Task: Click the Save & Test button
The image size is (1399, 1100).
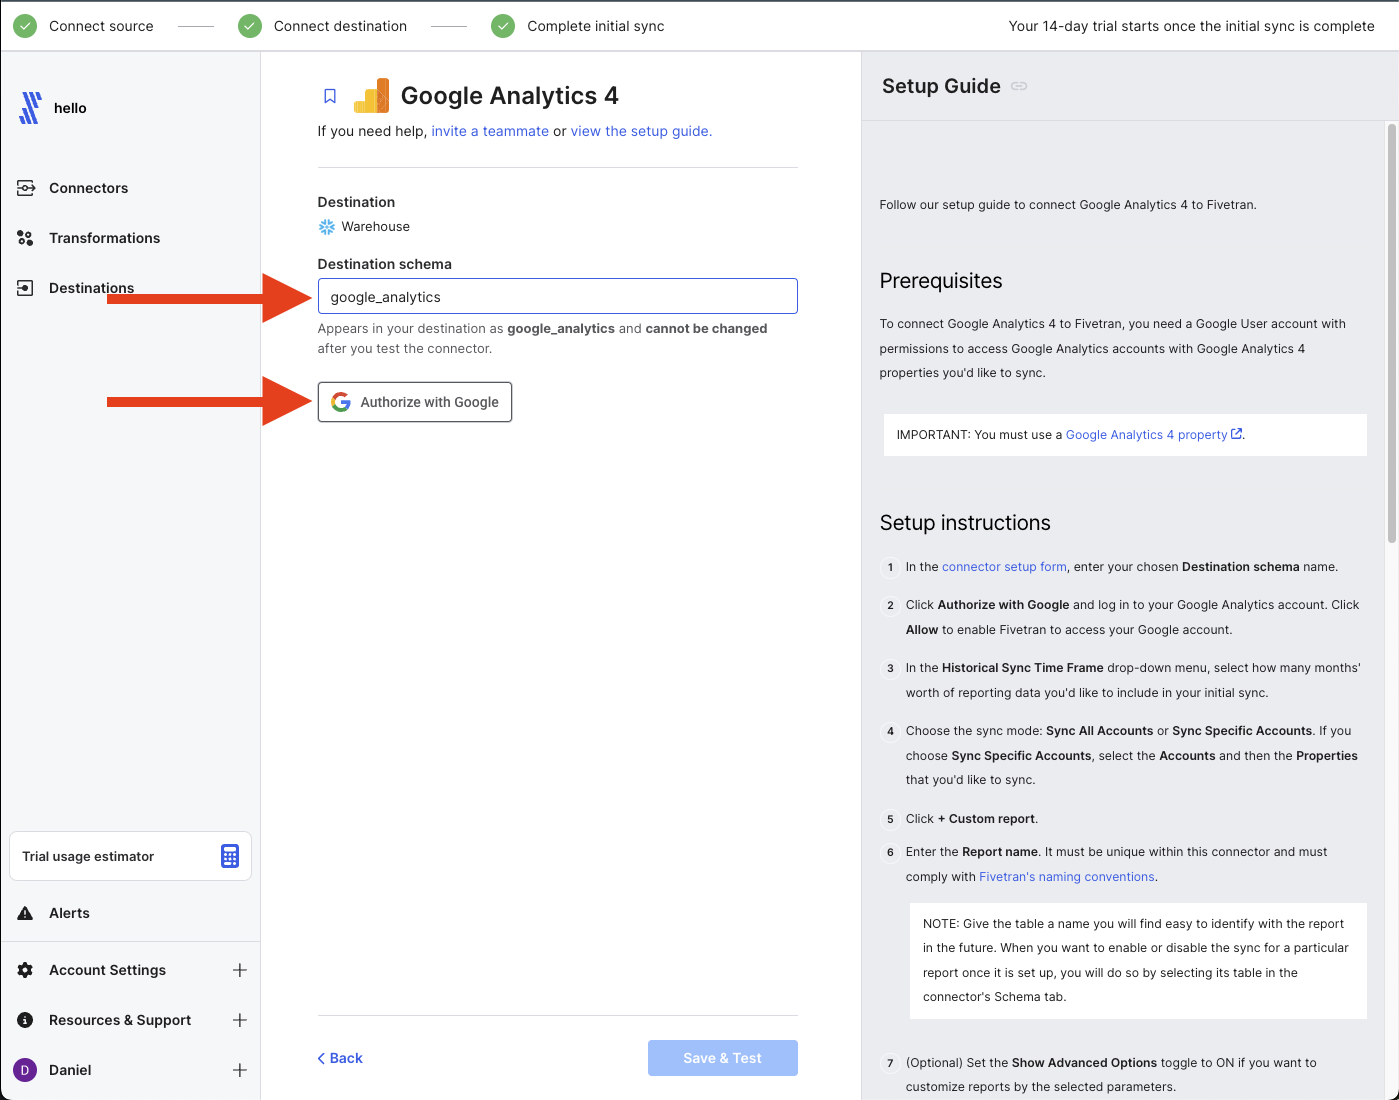Action: (x=723, y=1058)
